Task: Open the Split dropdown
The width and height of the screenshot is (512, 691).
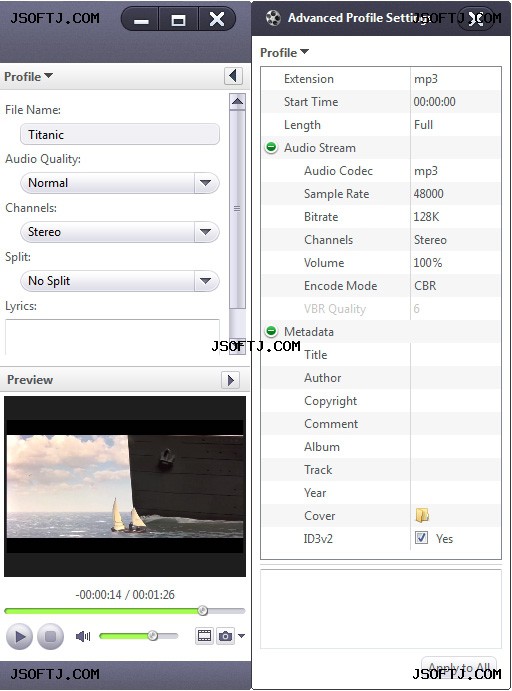Action: [x=120, y=281]
